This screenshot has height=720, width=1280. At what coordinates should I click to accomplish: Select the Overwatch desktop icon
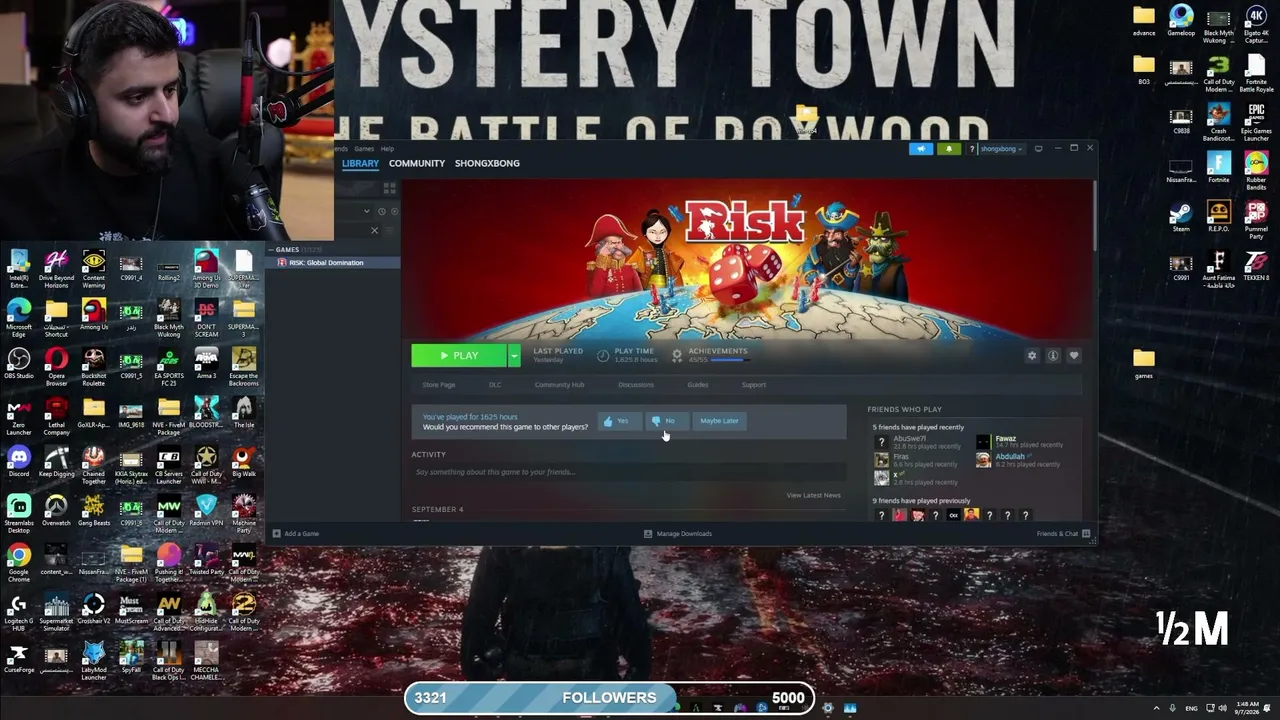pyautogui.click(x=56, y=511)
